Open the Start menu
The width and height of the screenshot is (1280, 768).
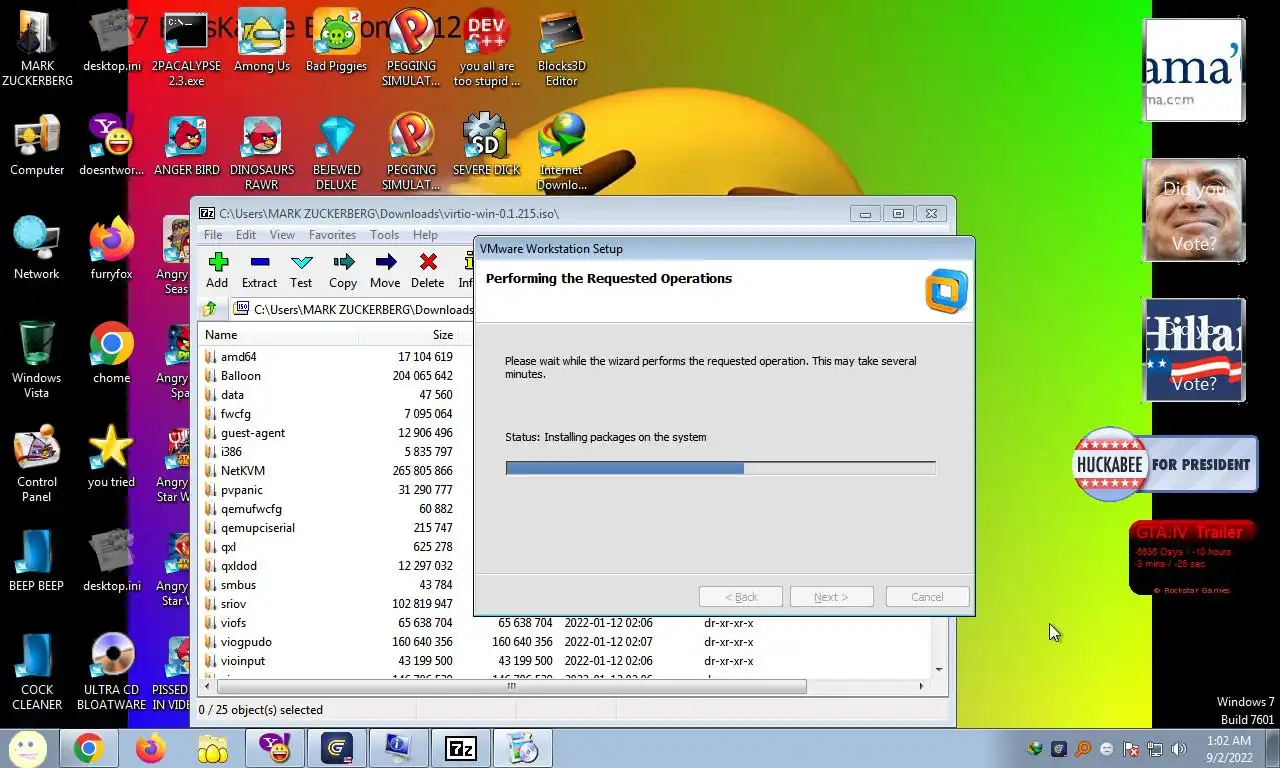coord(27,748)
